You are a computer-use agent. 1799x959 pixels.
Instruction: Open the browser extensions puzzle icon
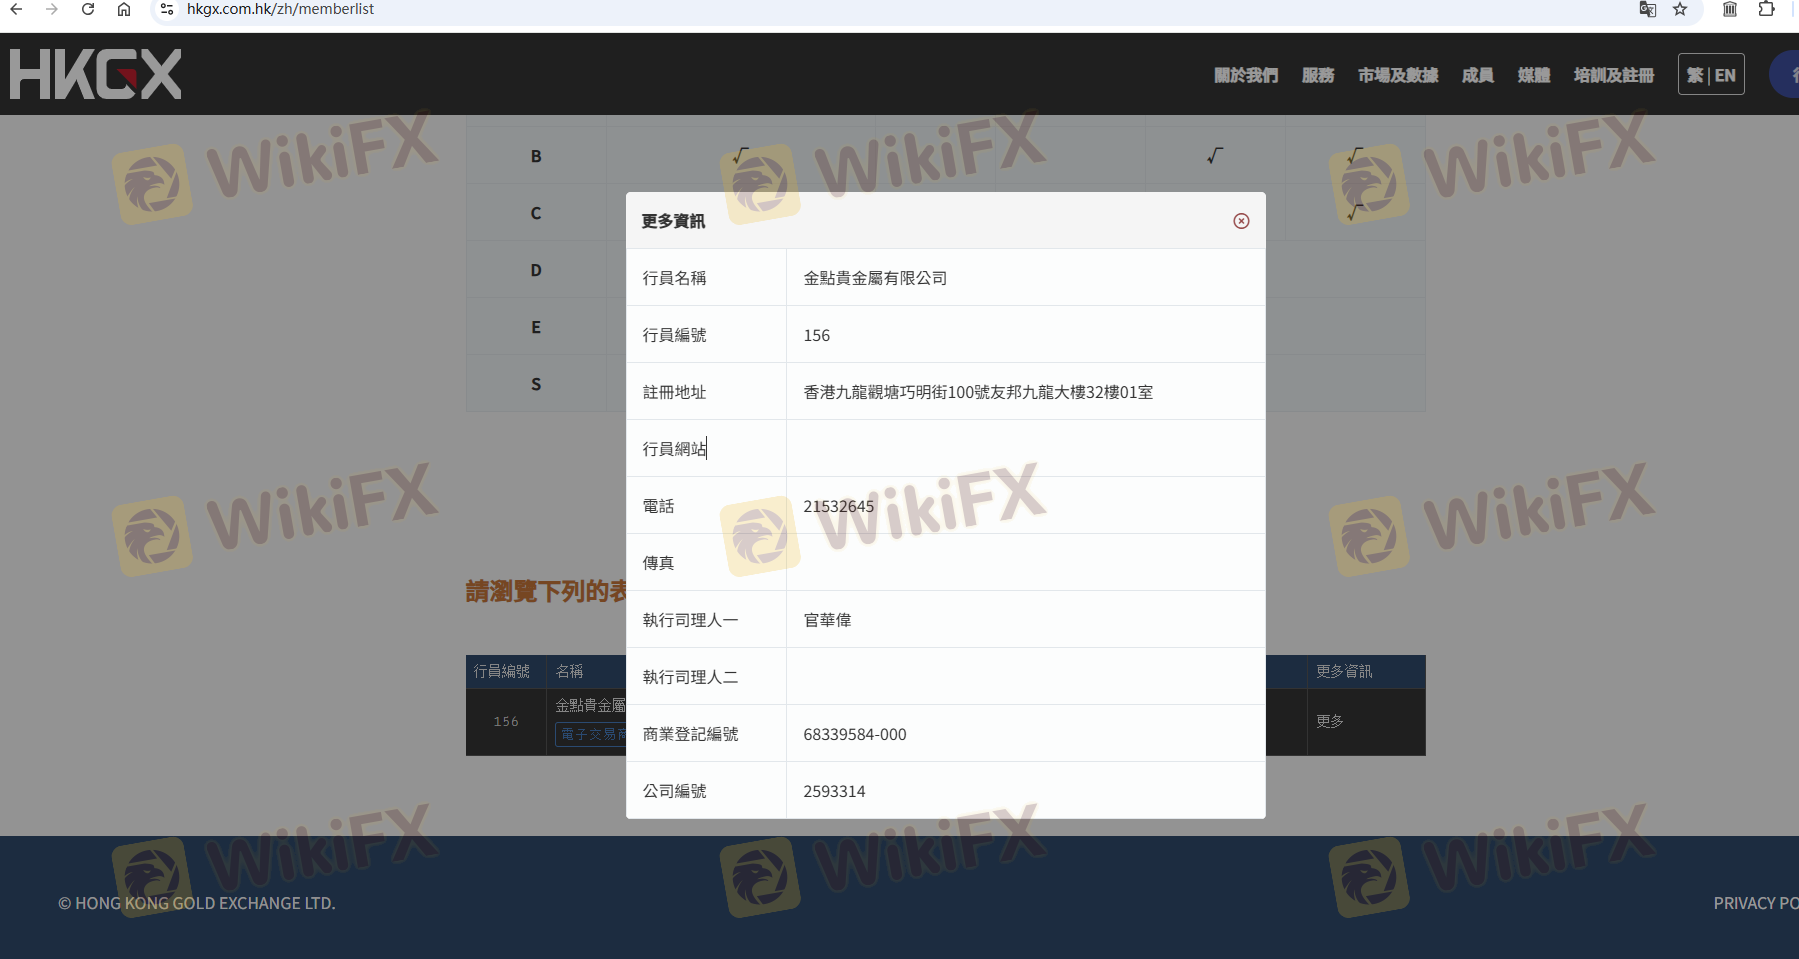(1766, 9)
